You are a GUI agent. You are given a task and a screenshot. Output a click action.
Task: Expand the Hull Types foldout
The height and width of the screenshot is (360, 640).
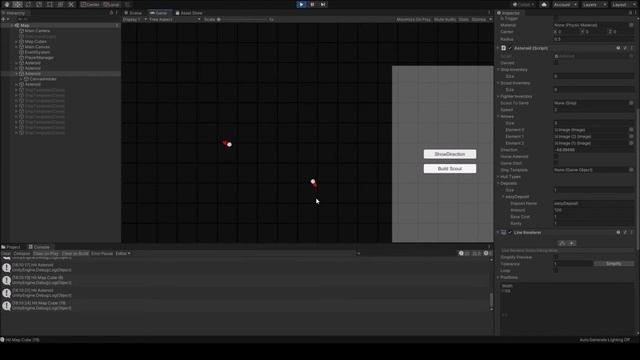tap(498, 177)
